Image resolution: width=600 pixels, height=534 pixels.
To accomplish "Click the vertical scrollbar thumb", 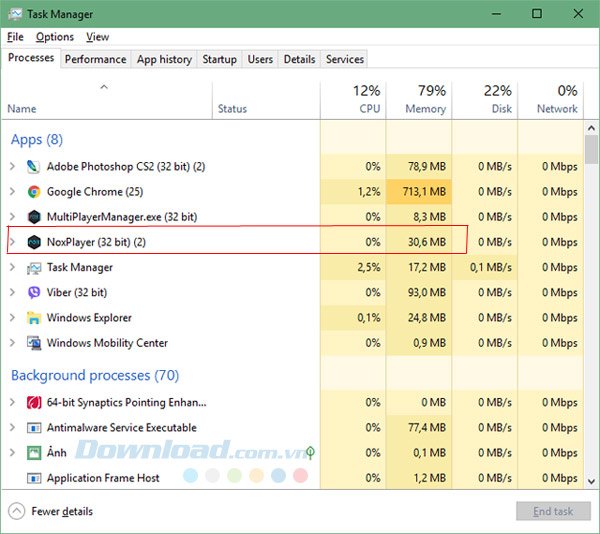I will pos(591,149).
